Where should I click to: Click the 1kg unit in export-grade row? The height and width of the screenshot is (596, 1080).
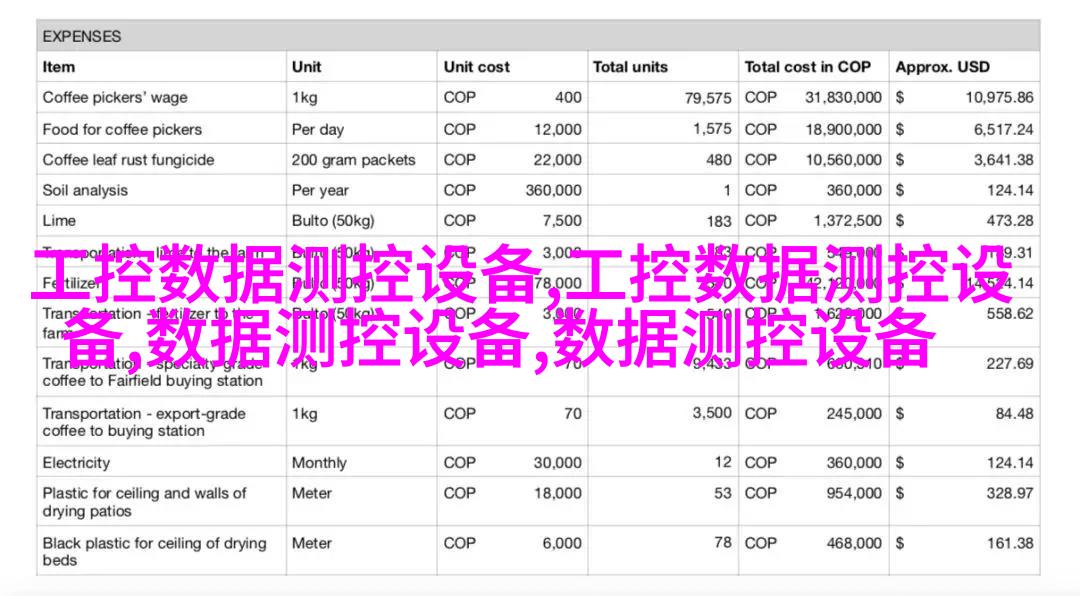[304, 413]
